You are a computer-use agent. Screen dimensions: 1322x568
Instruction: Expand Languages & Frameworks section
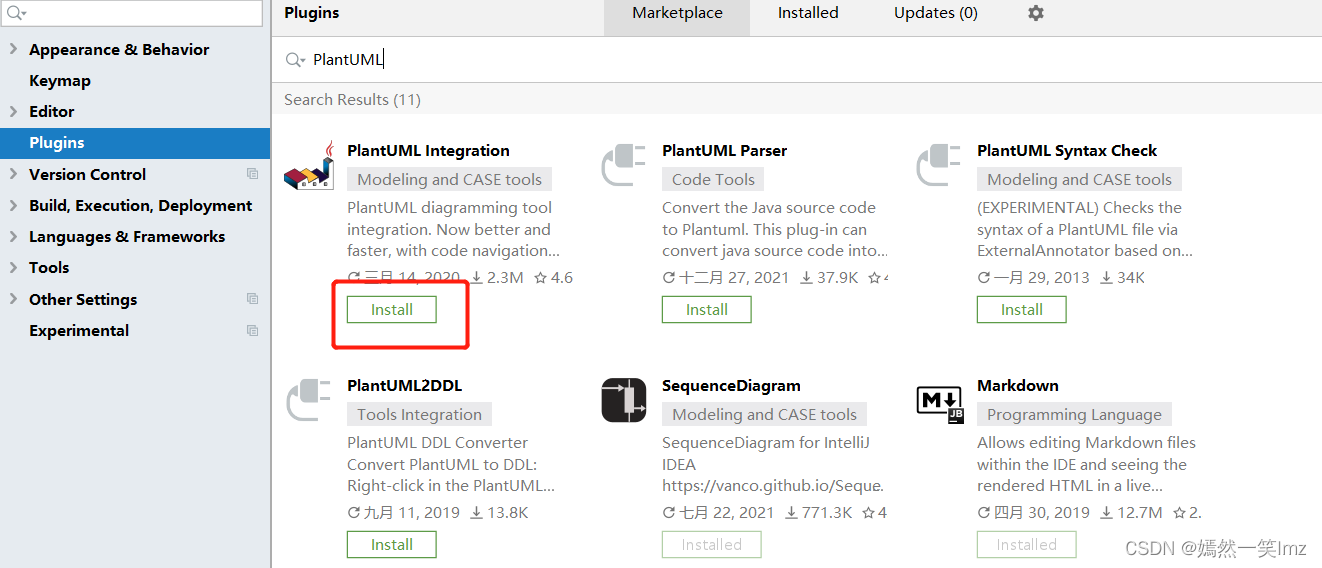[13, 236]
